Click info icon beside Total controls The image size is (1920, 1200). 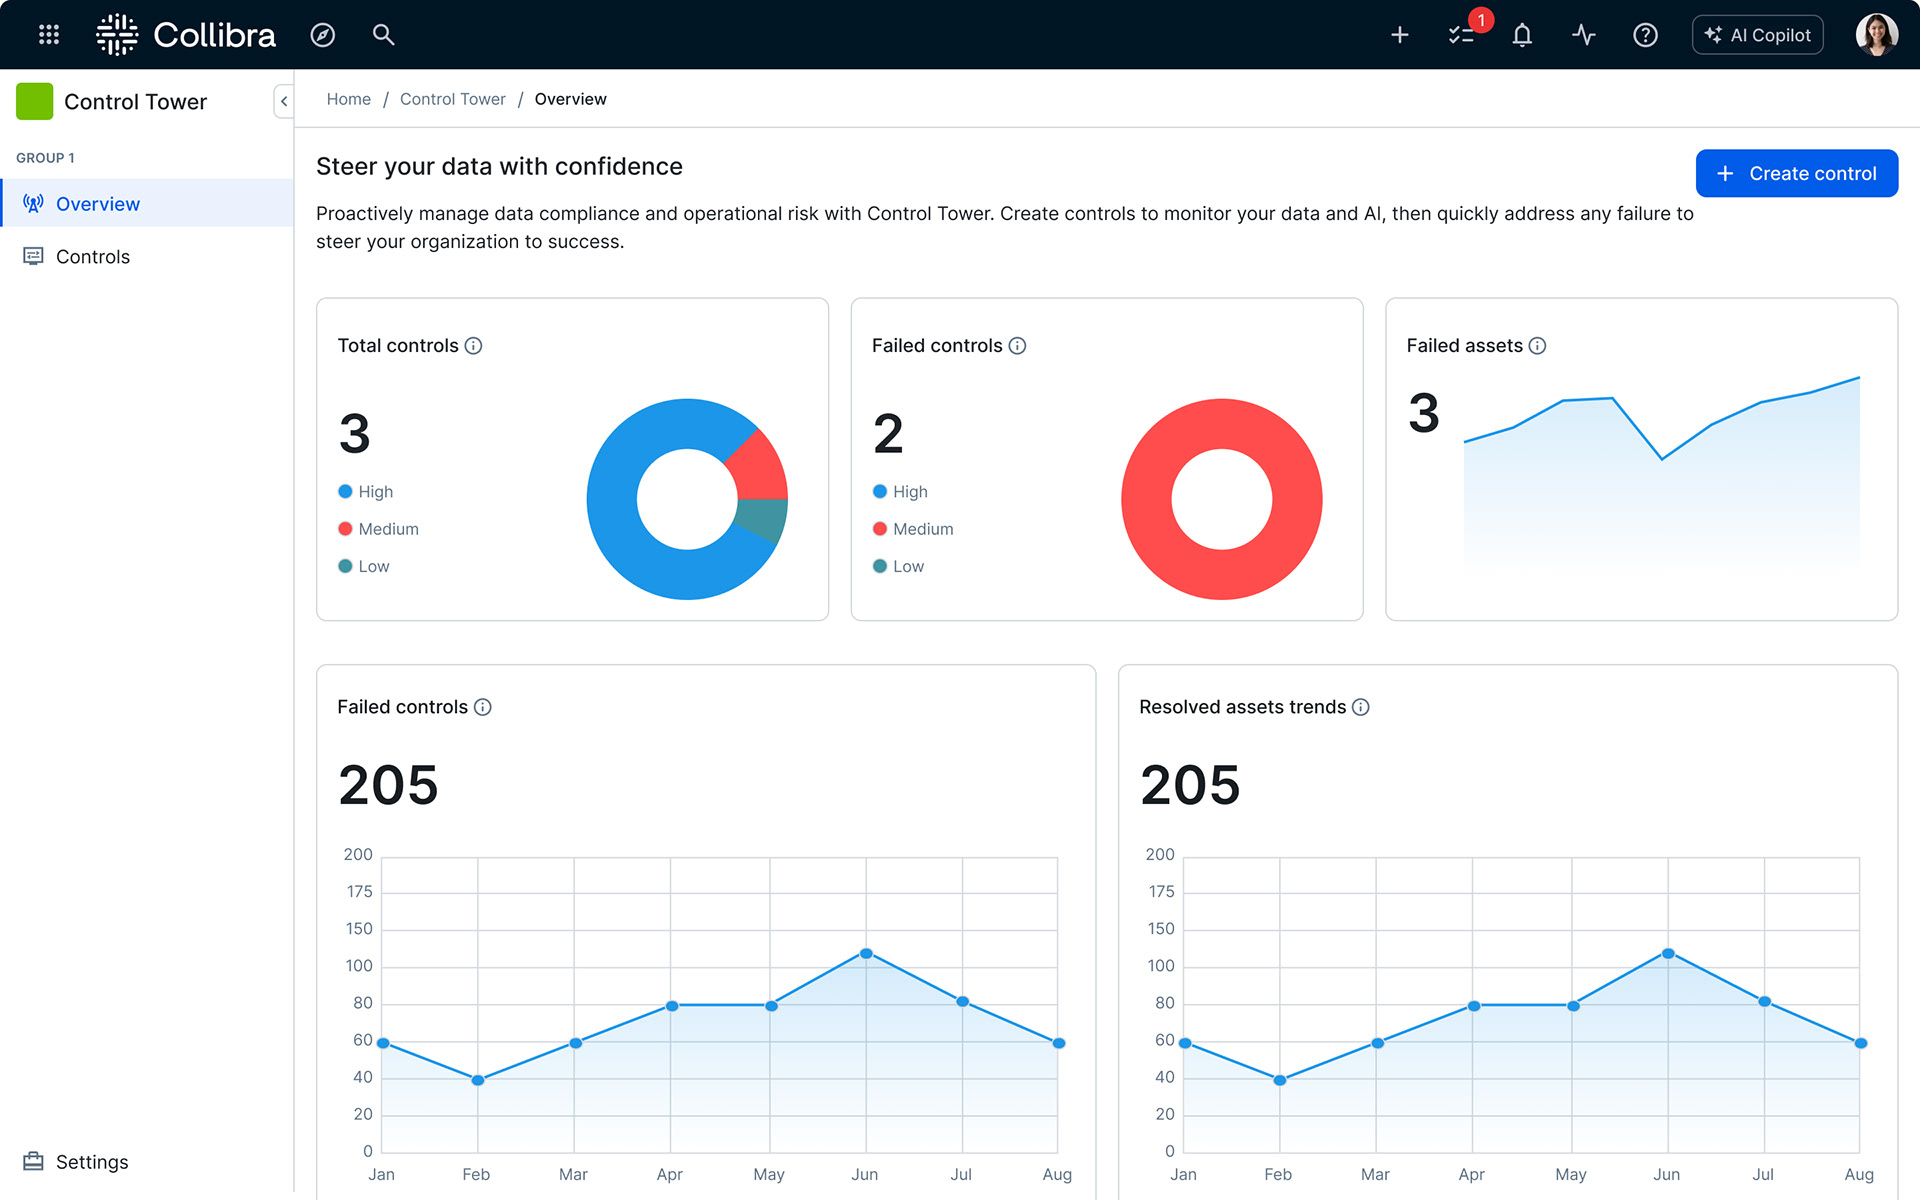474,346
